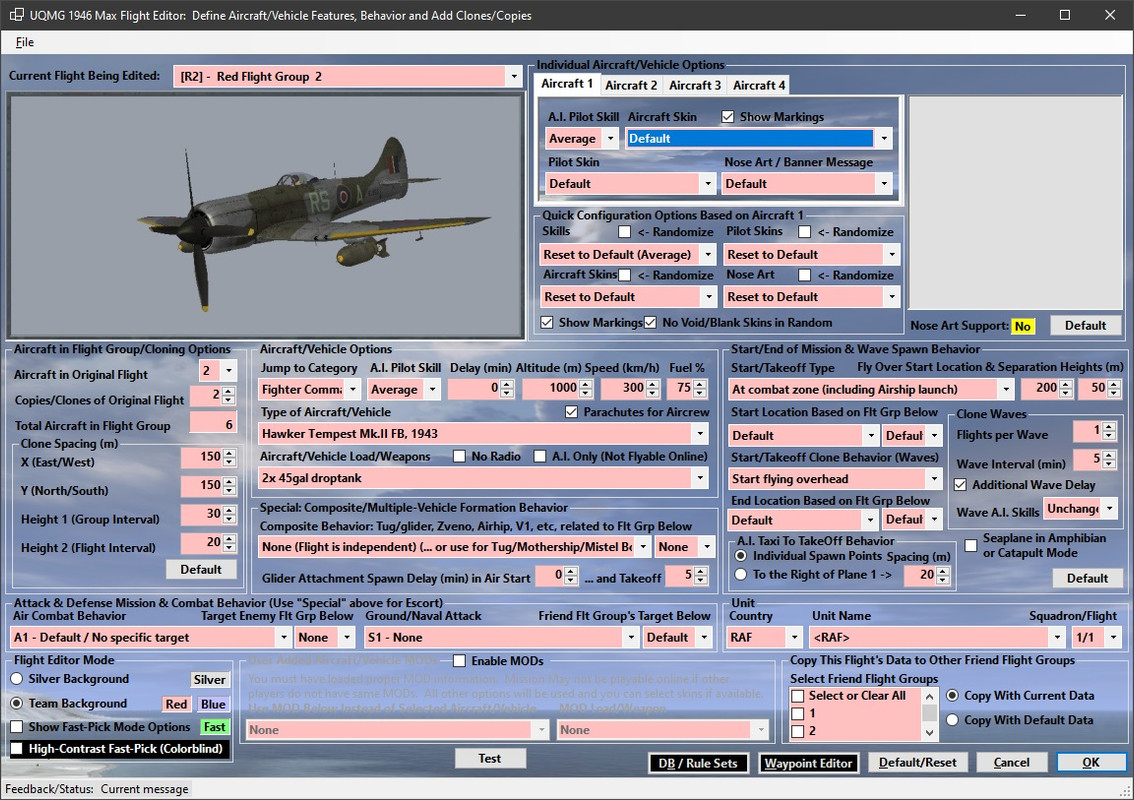This screenshot has height=800, width=1134.
Task: Click the Red team color button
Action: 176,704
